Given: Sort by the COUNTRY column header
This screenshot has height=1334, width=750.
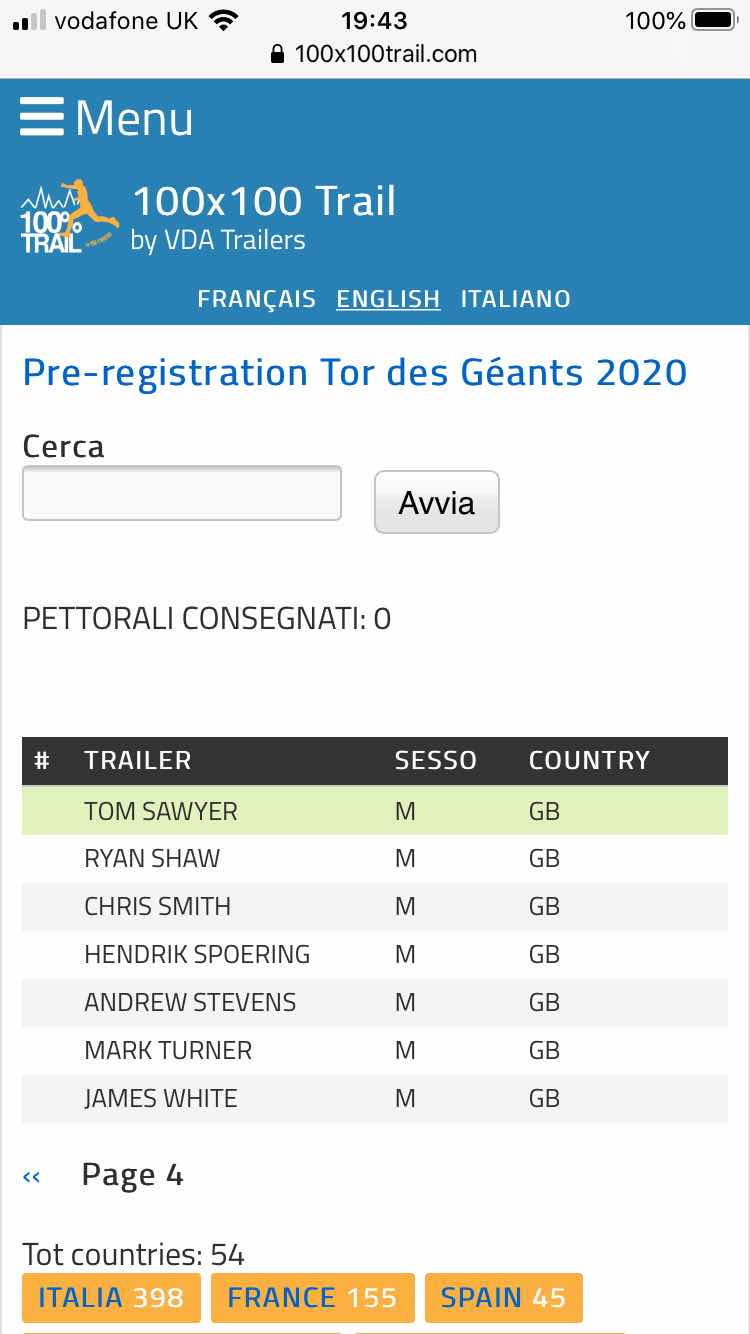Looking at the screenshot, I should (589, 761).
